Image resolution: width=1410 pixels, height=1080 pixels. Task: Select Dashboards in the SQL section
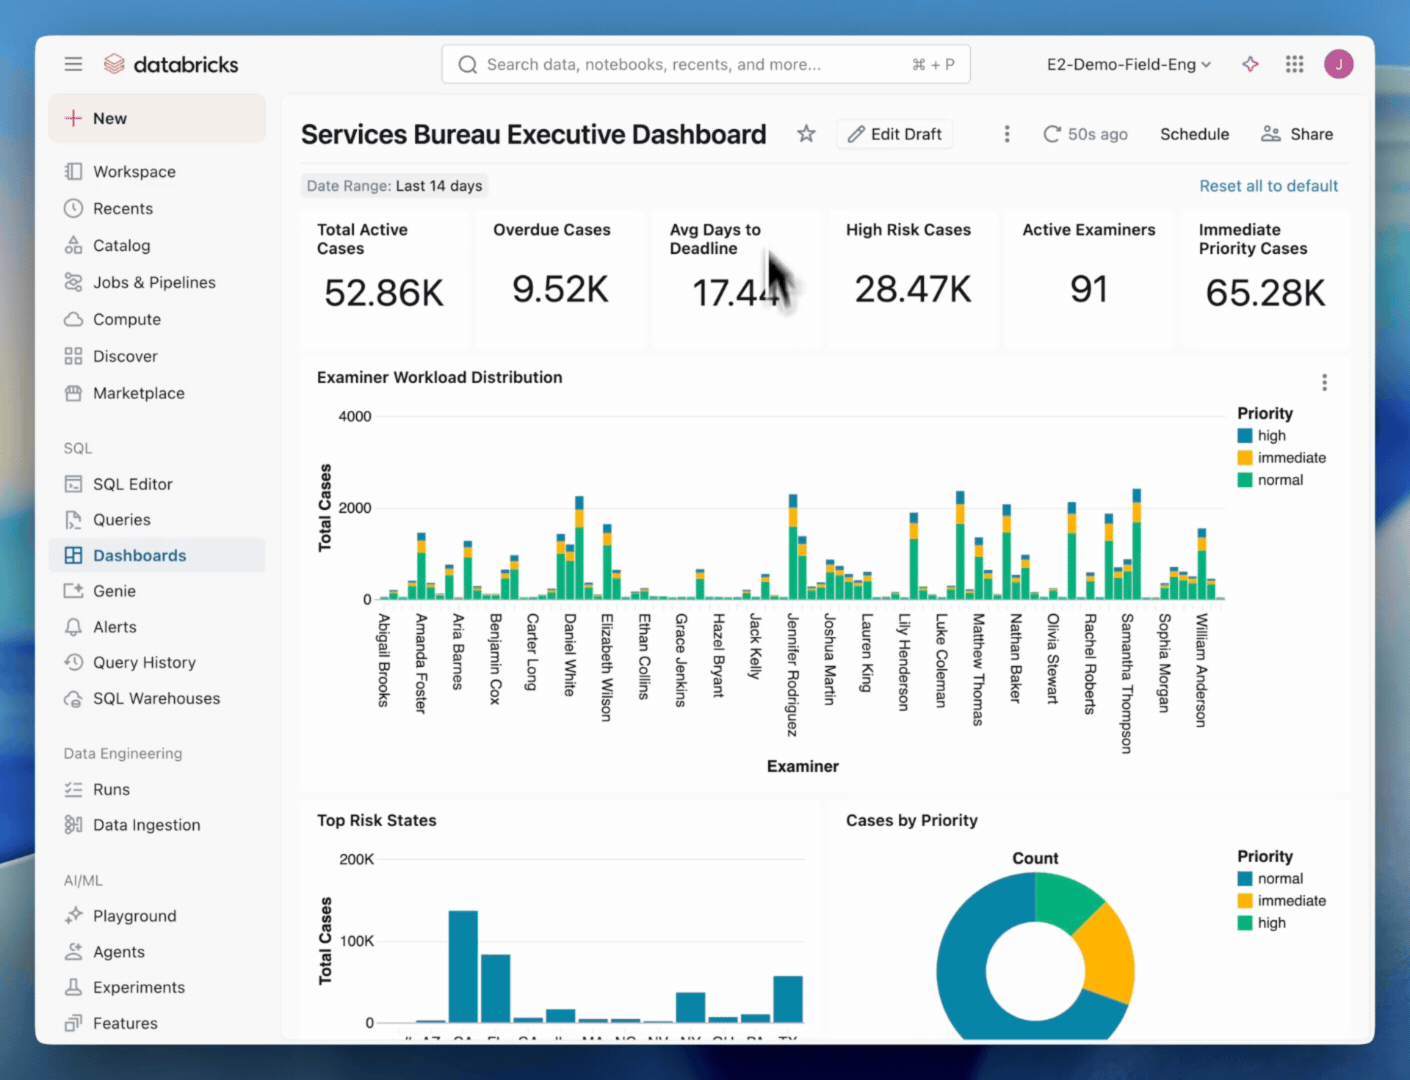pyautogui.click(x=139, y=555)
